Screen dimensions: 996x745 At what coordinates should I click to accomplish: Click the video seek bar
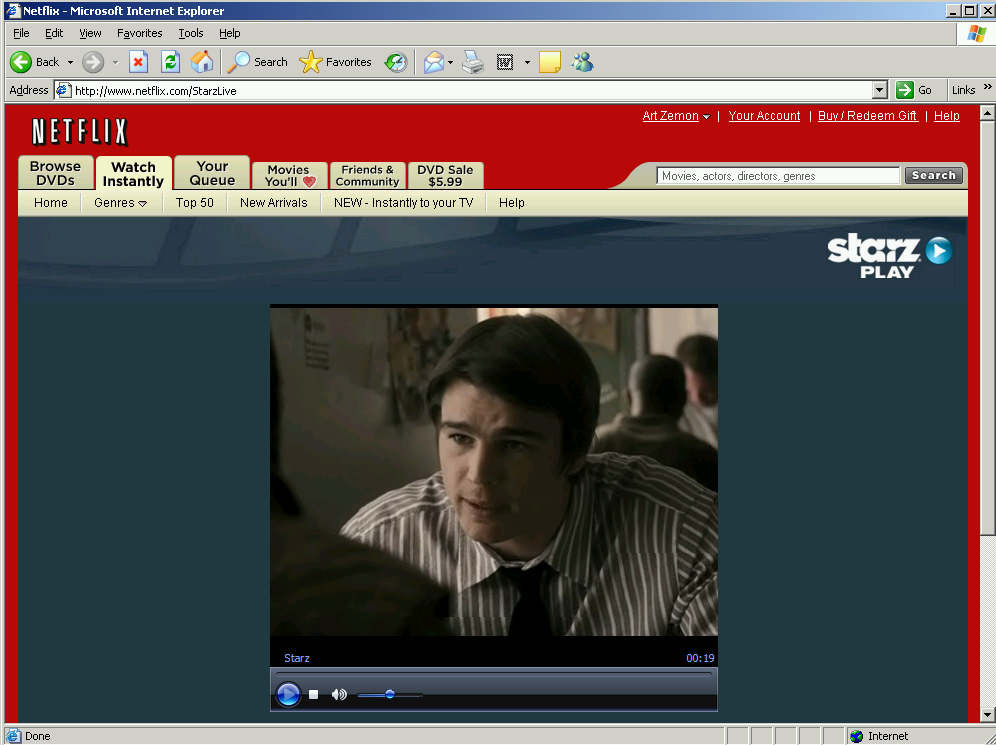coord(494,674)
